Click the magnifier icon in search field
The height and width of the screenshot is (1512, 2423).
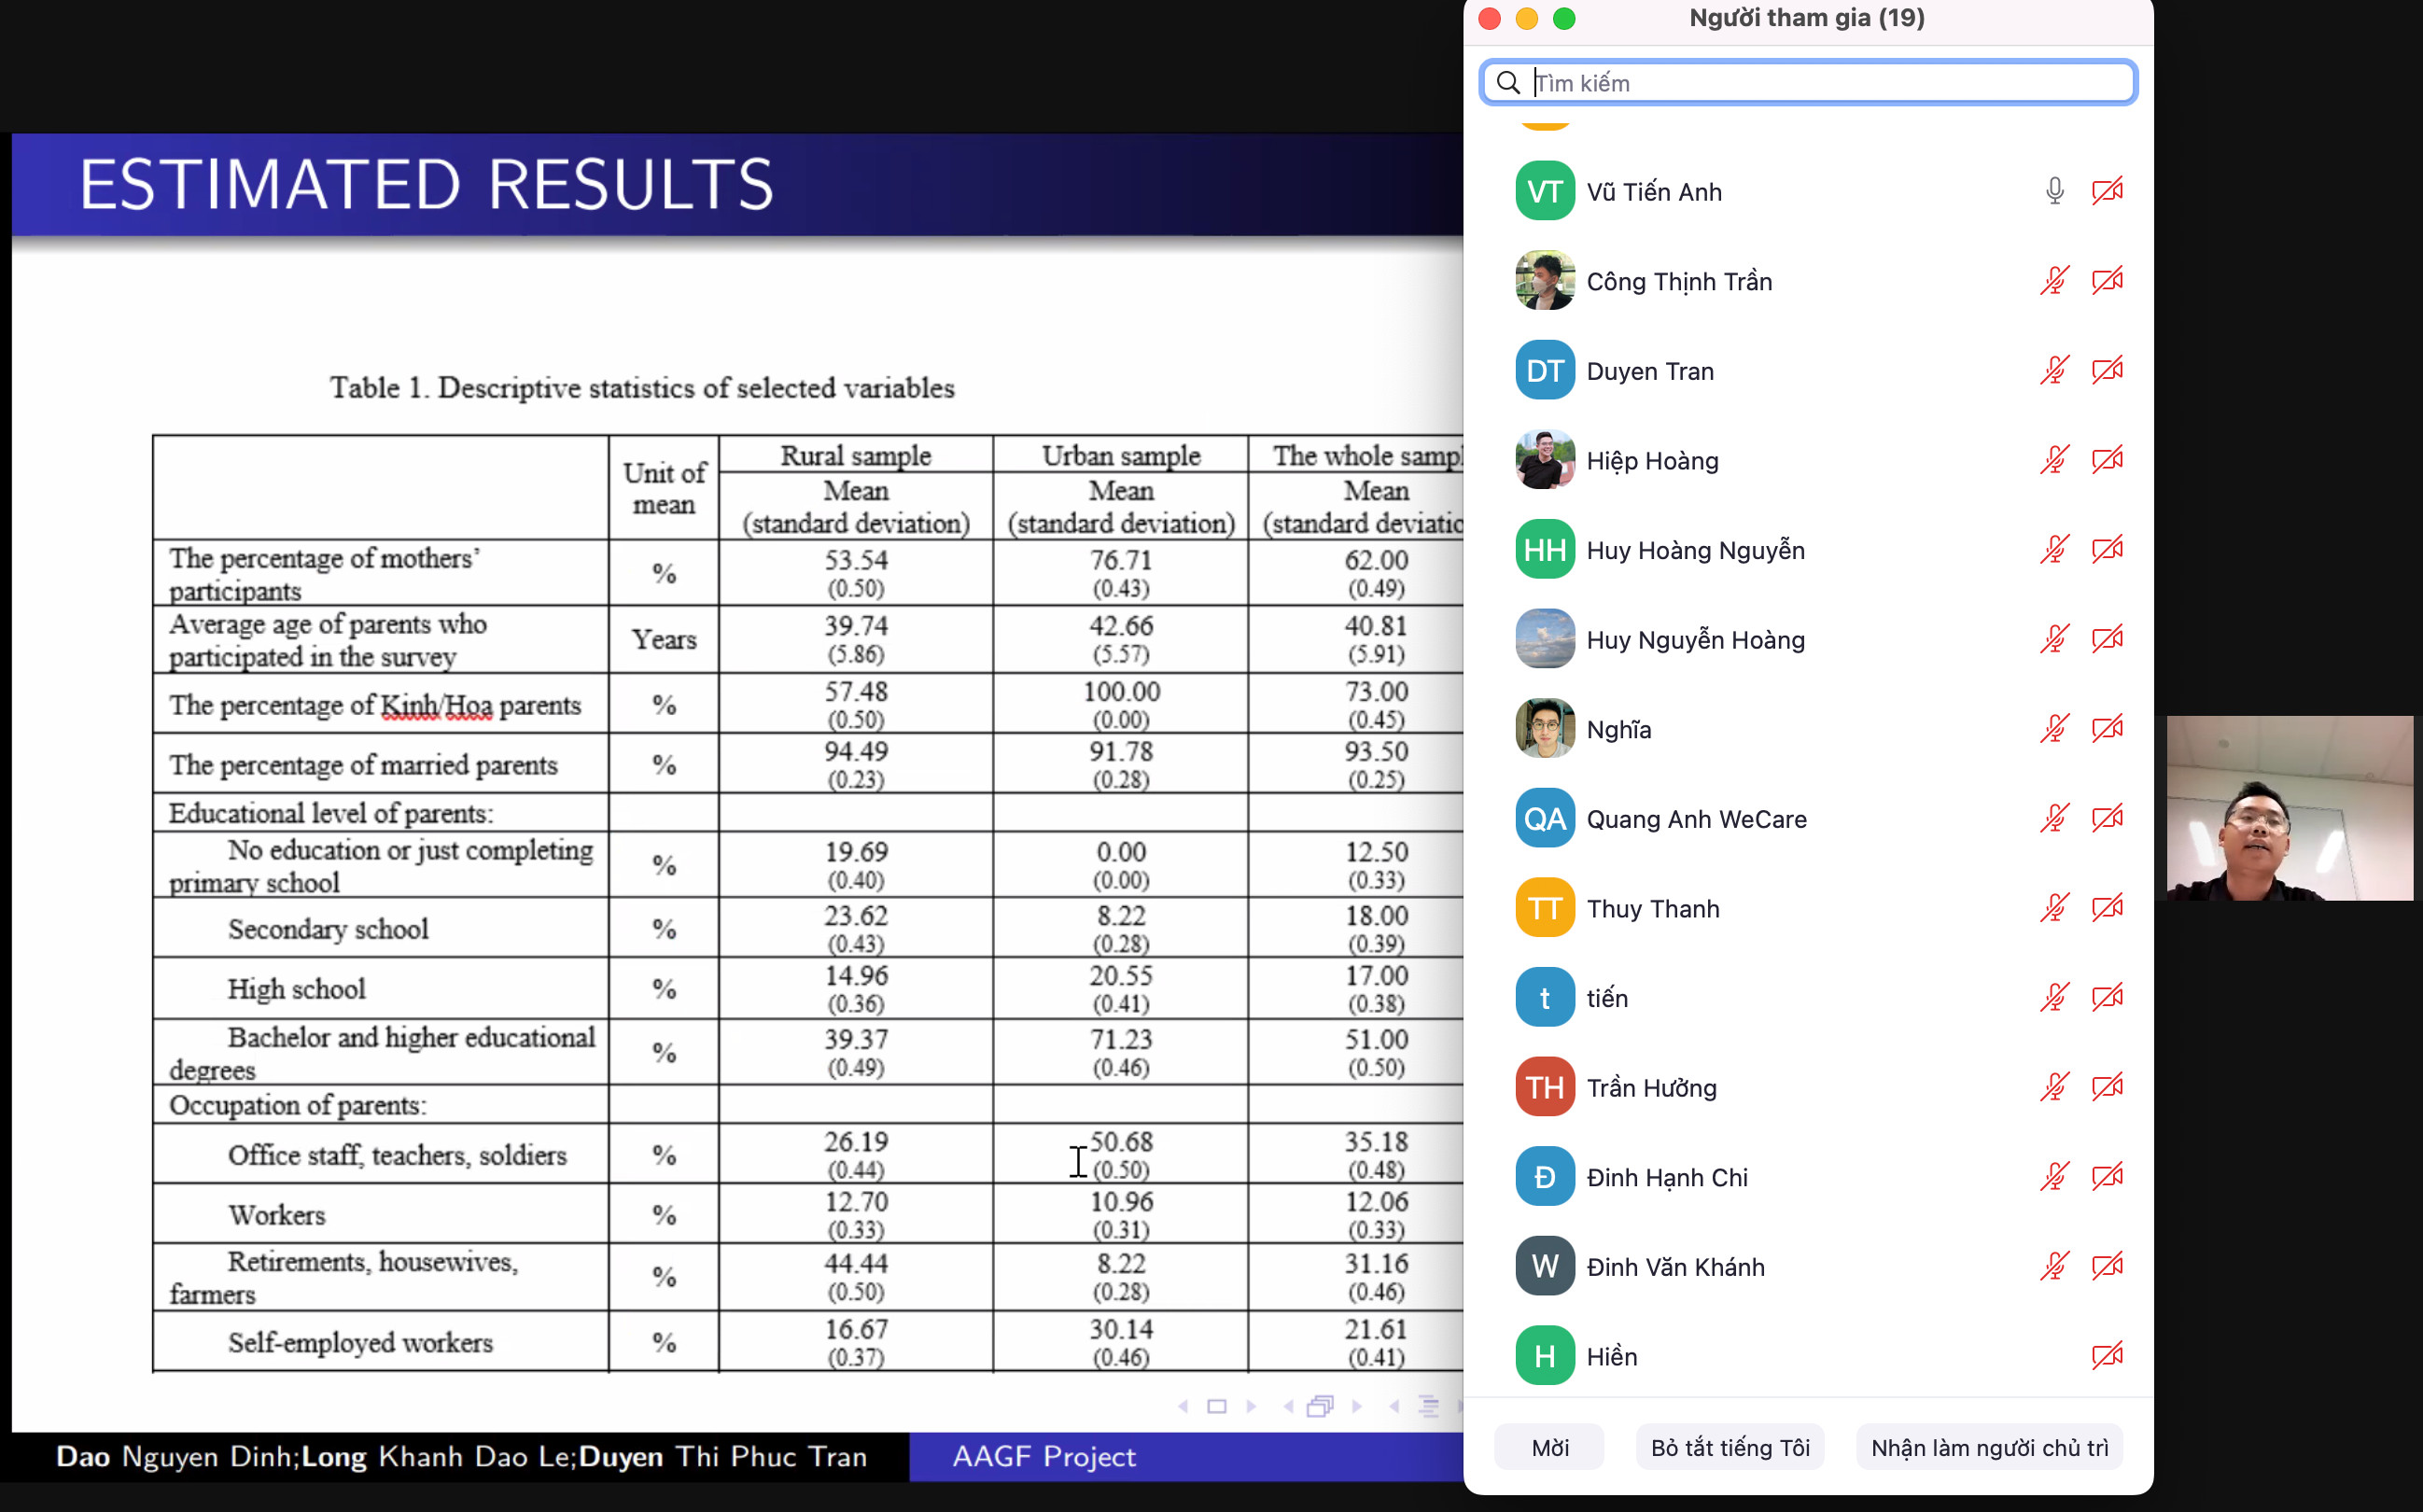(x=1508, y=83)
